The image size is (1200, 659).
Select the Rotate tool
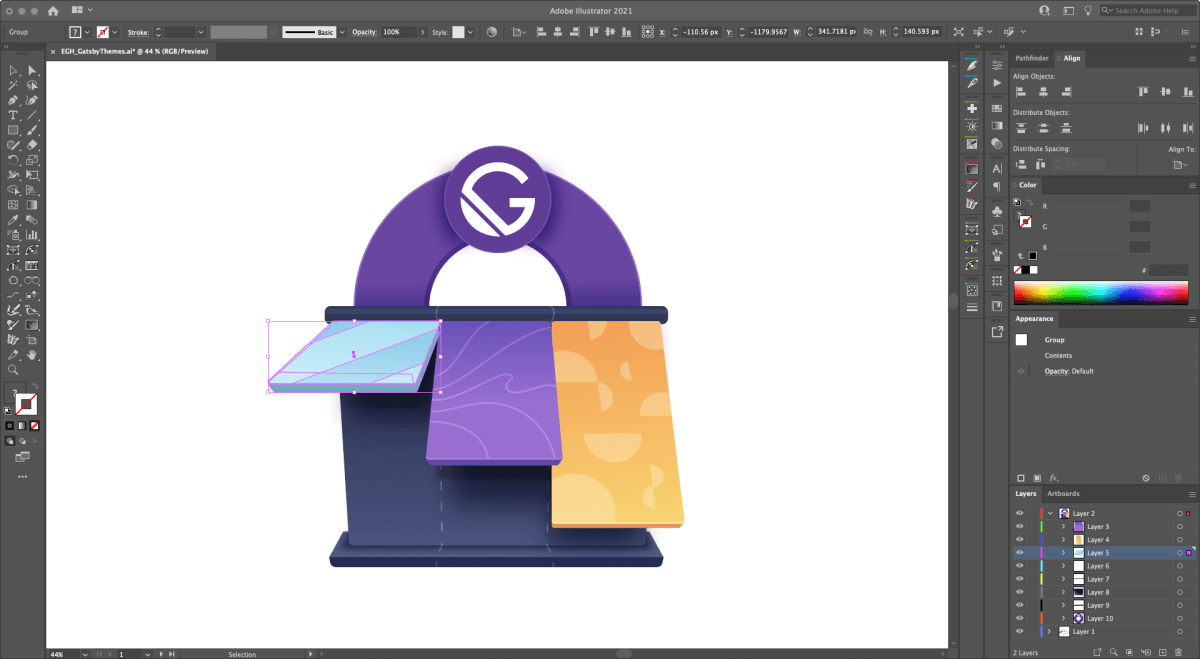[x=14, y=160]
